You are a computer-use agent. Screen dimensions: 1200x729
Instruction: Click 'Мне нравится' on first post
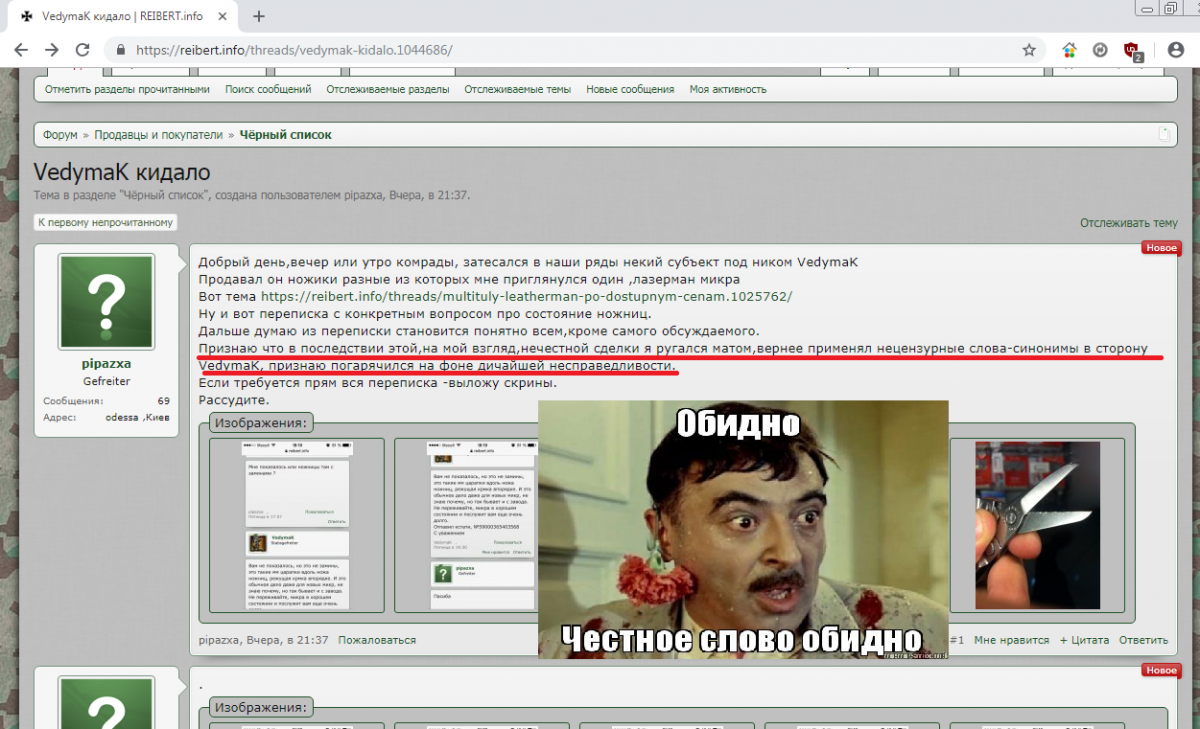pos(1012,640)
